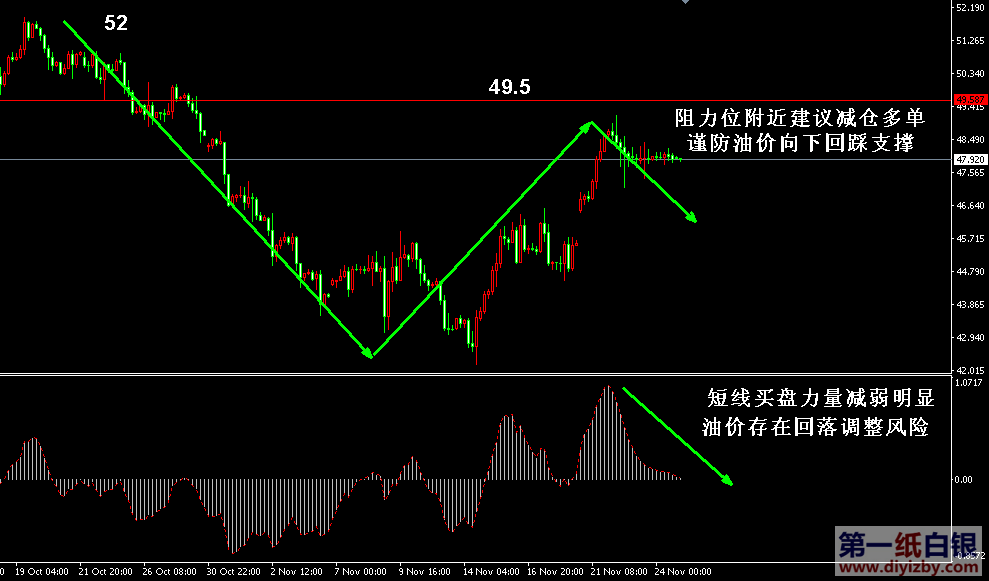This screenshot has width=989, height=581.
Task: Select the long green downtrend arrow from 52
Action: tap(215, 187)
